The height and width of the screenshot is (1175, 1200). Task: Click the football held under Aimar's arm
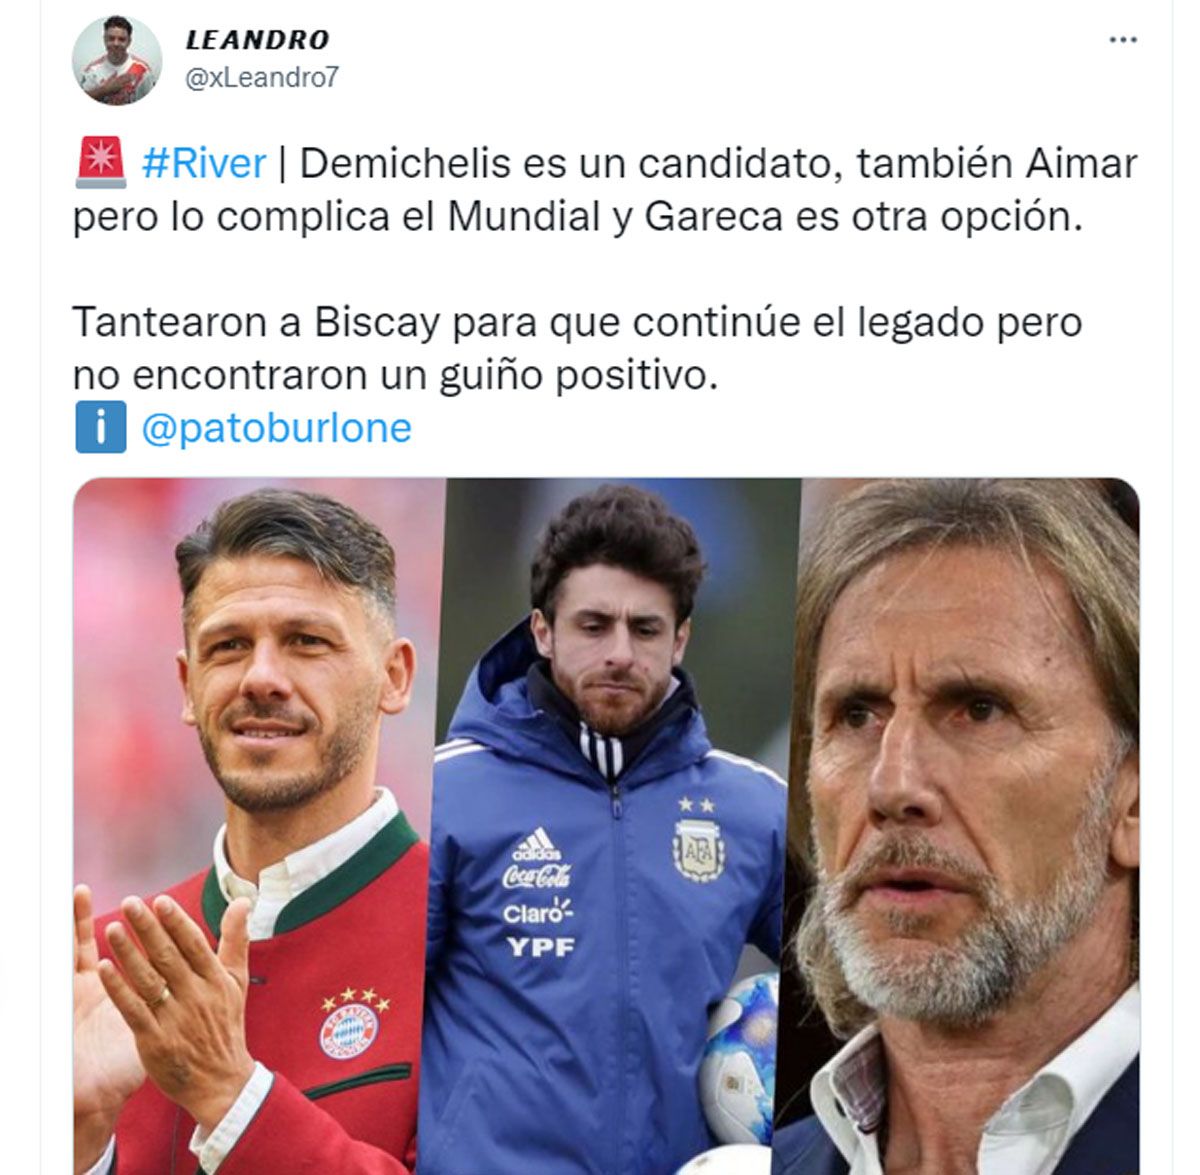coord(738,1045)
